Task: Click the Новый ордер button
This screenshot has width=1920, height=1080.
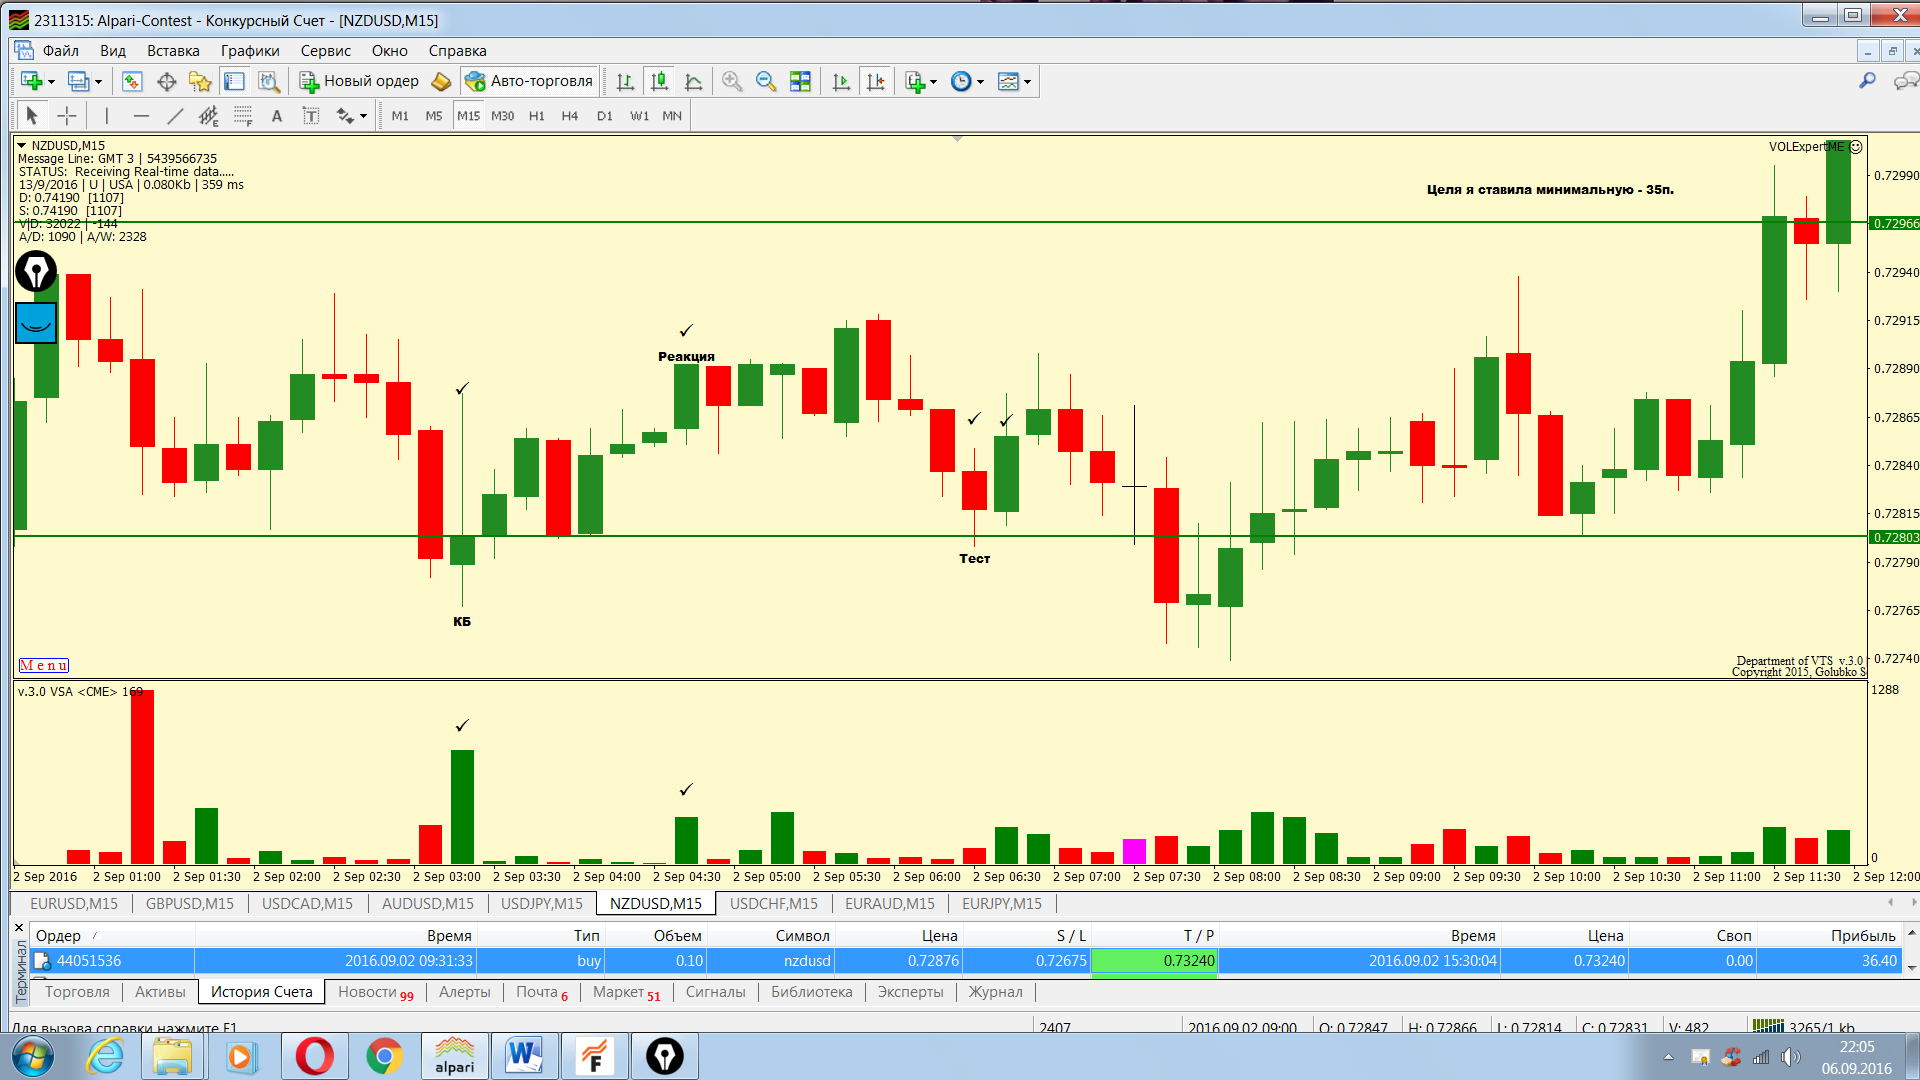Action: pyautogui.click(x=360, y=82)
